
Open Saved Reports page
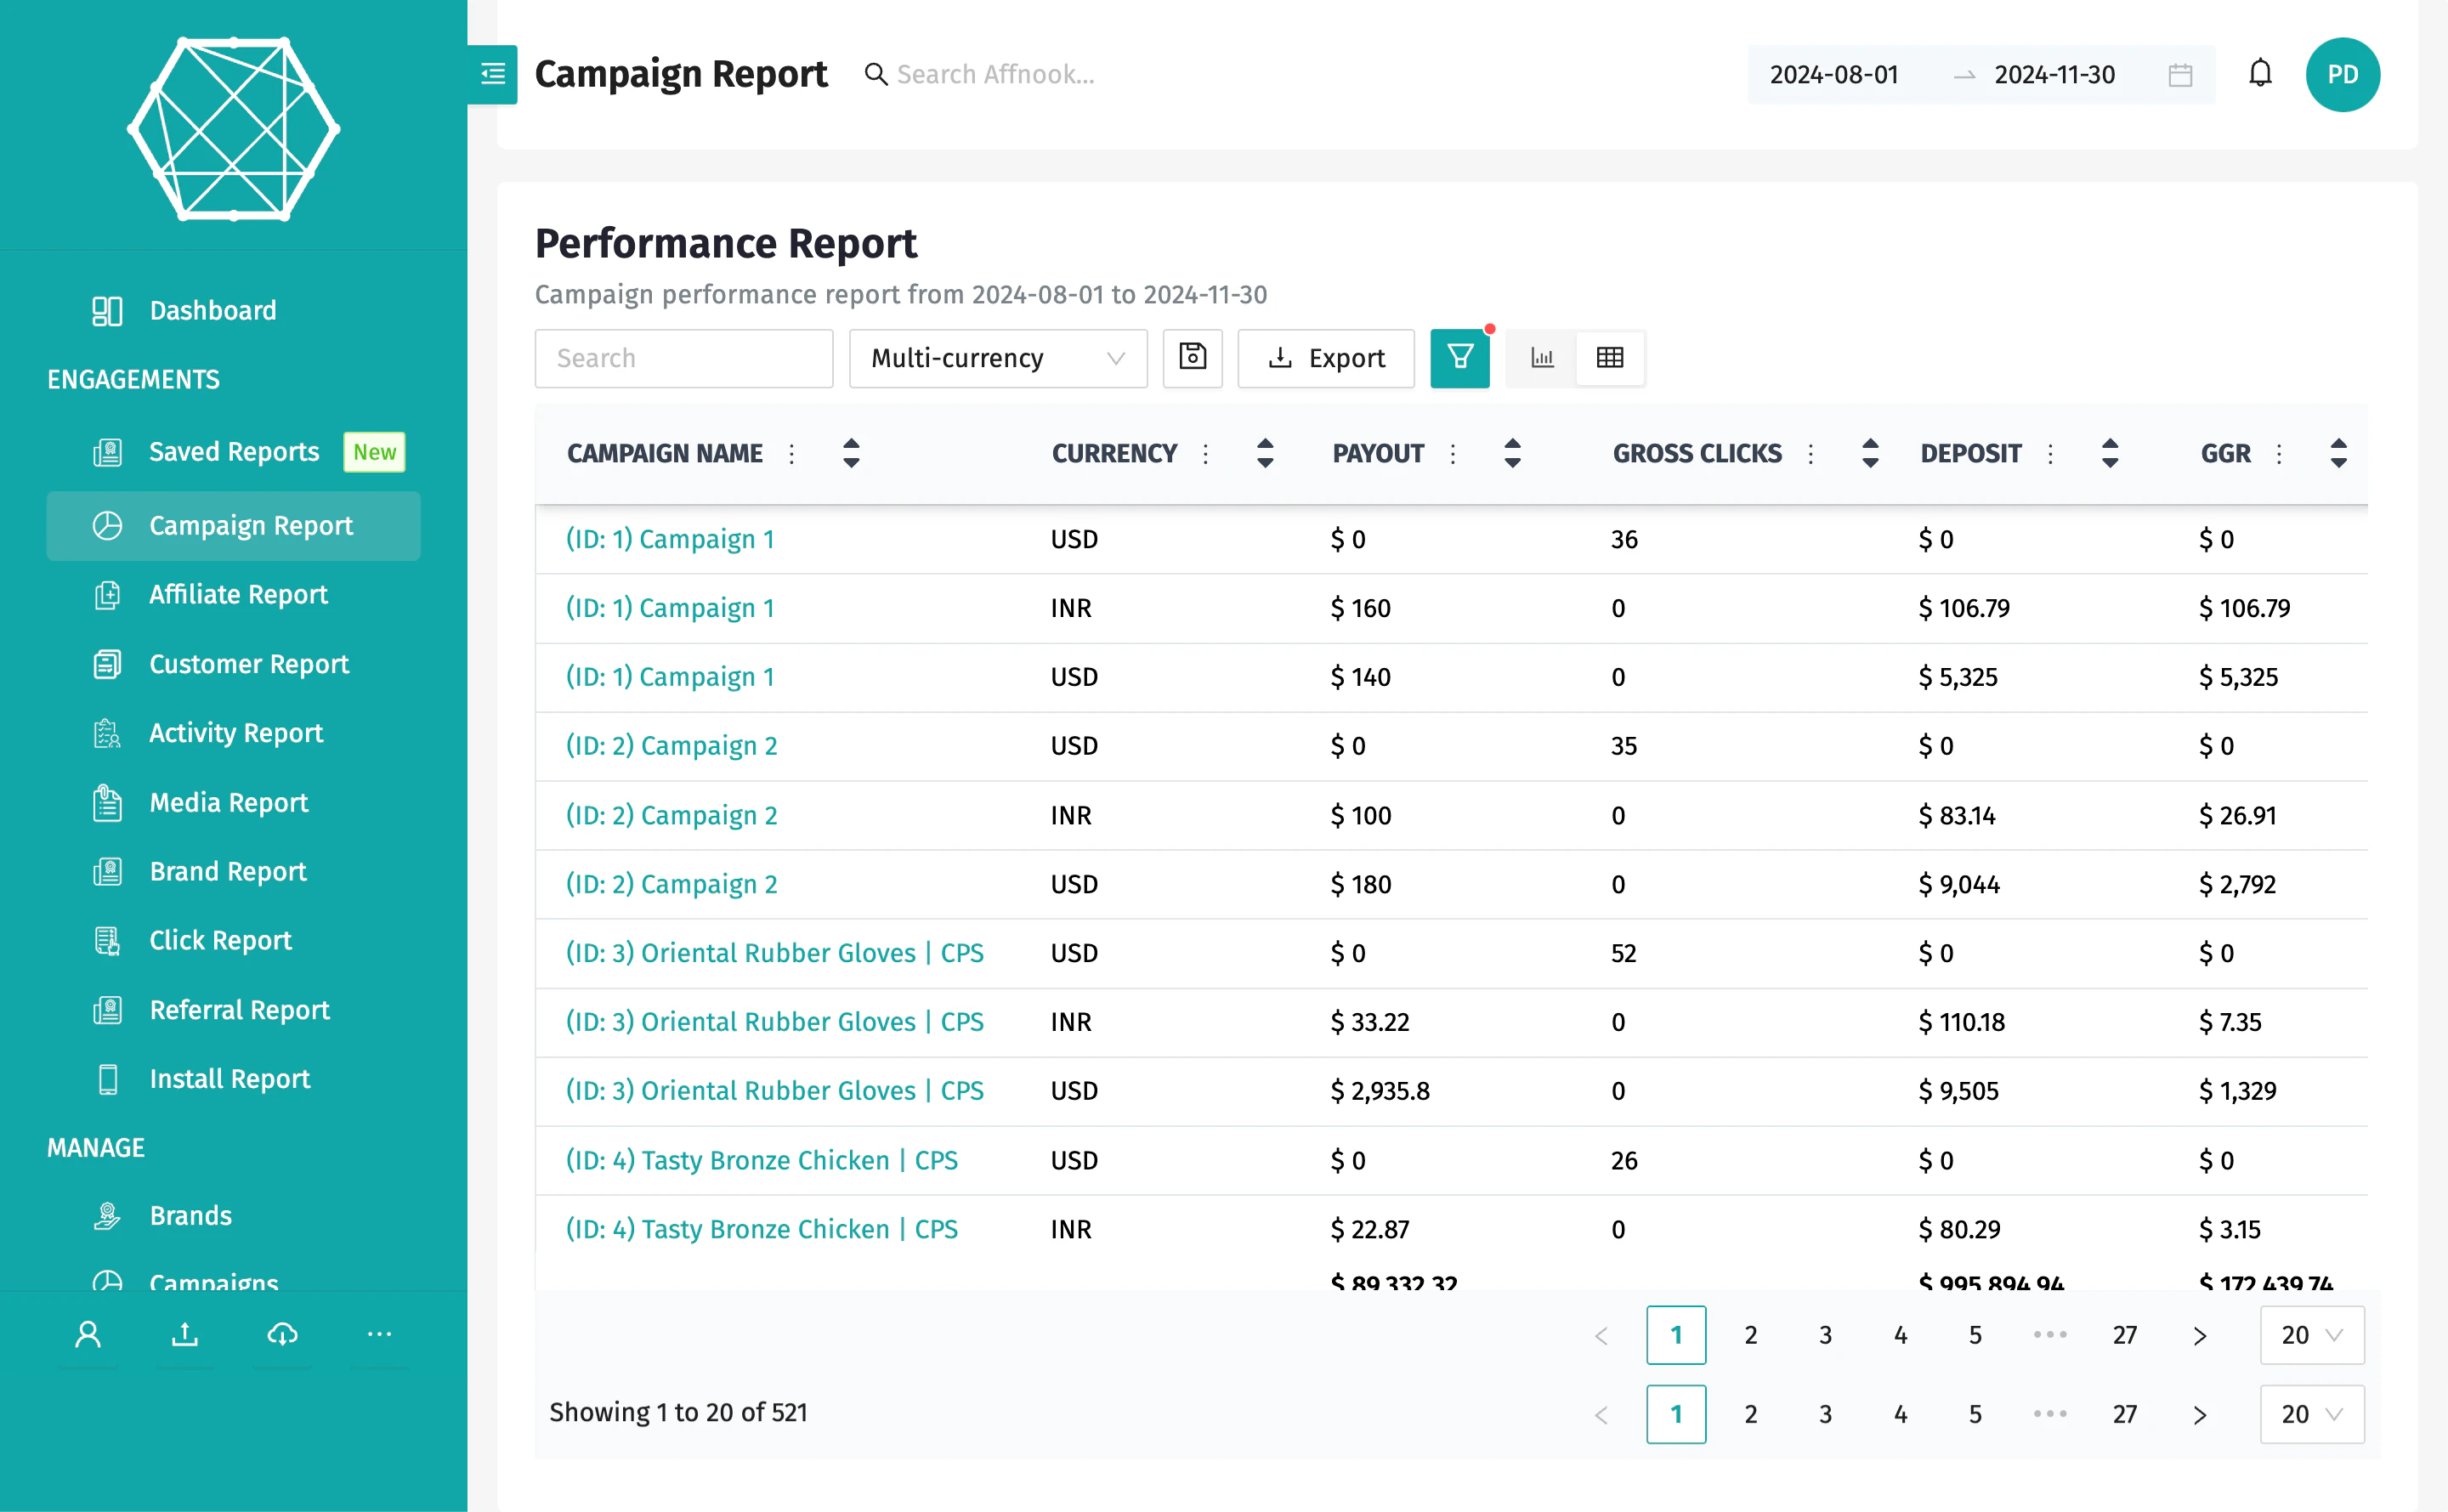pos(232,451)
